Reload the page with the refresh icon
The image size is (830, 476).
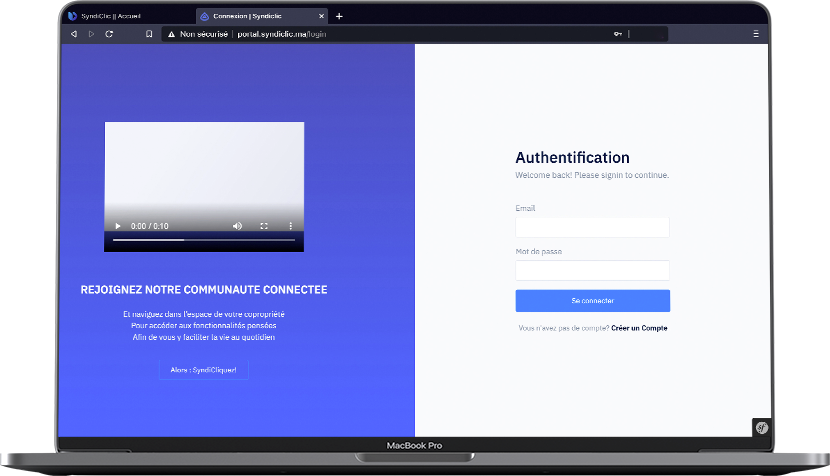pos(109,34)
